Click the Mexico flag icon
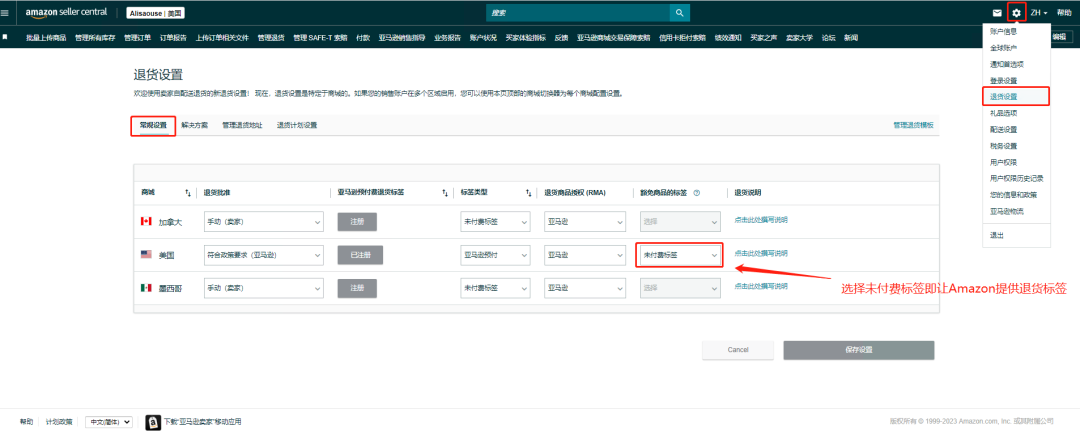The height and width of the screenshot is (448, 1080). [x=145, y=287]
